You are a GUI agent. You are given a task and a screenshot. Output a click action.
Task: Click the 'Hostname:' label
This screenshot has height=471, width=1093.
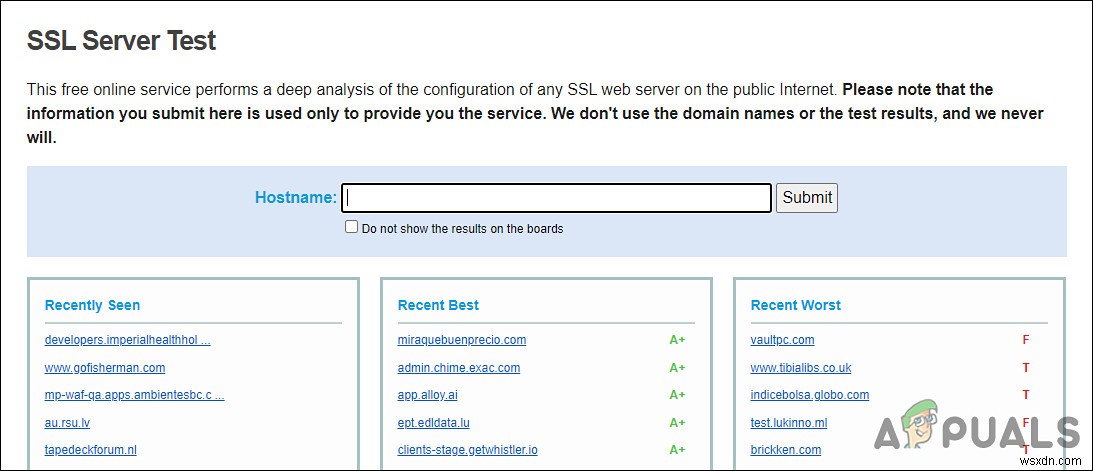pos(296,197)
